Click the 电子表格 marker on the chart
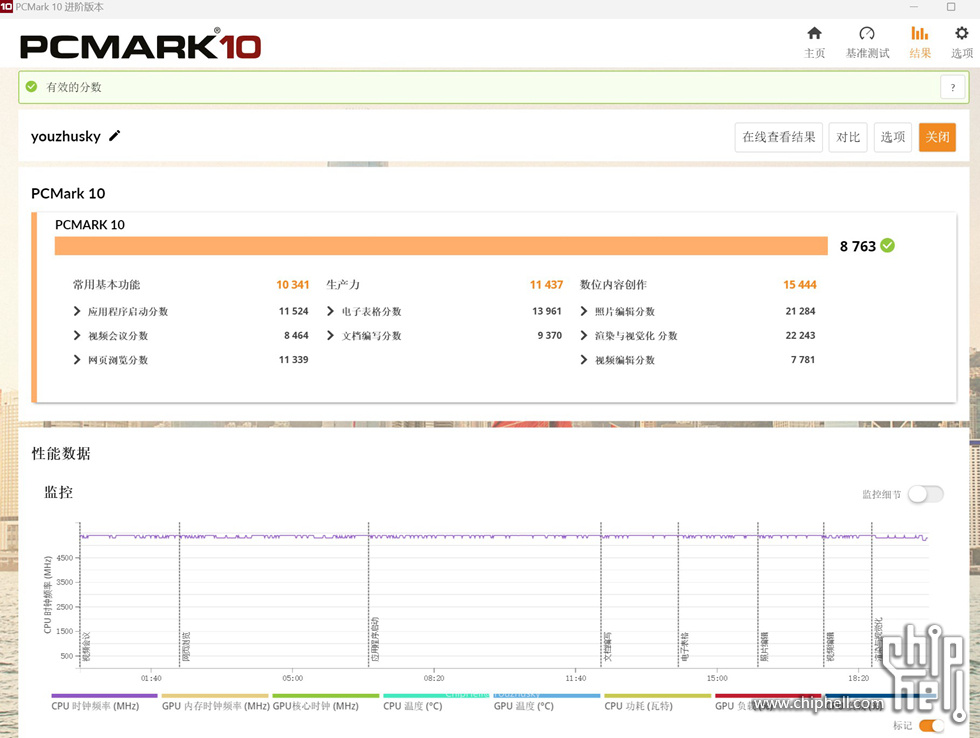 pyautogui.click(x=685, y=647)
